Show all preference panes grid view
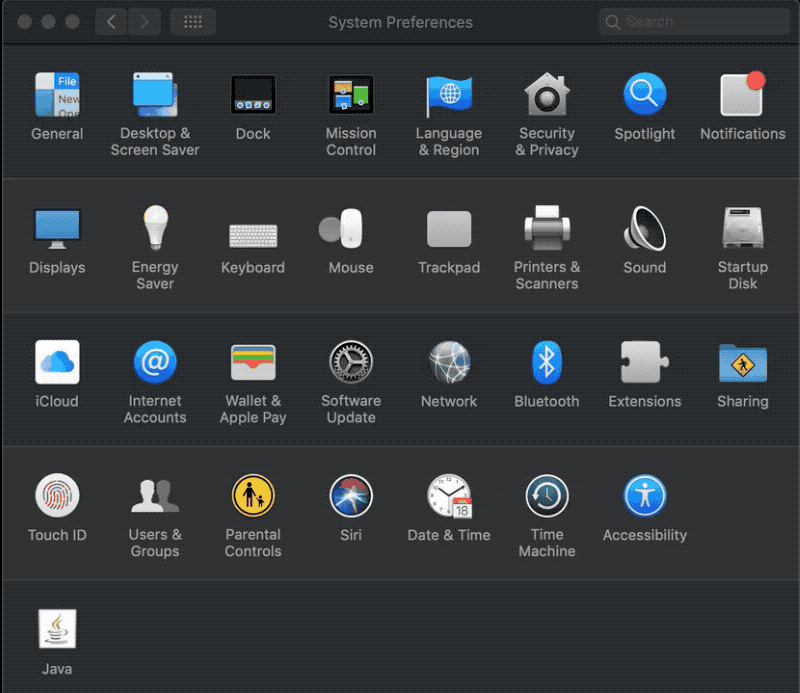This screenshot has width=800, height=693. click(x=192, y=21)
